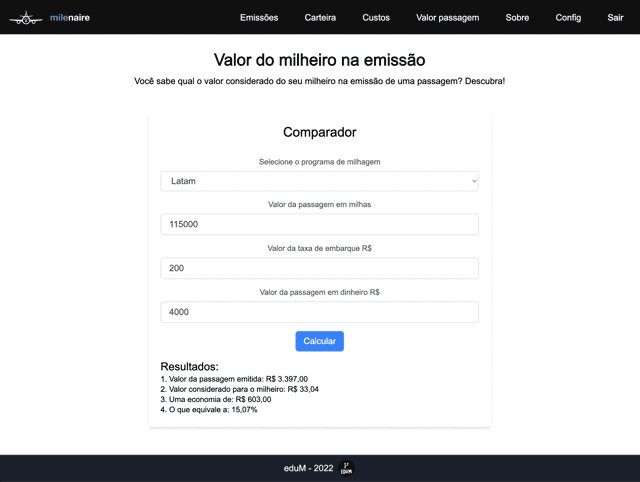This screenshot has height=482, width=640.
Task: Click the eduM footer badge icon
Action: (347, 468)
